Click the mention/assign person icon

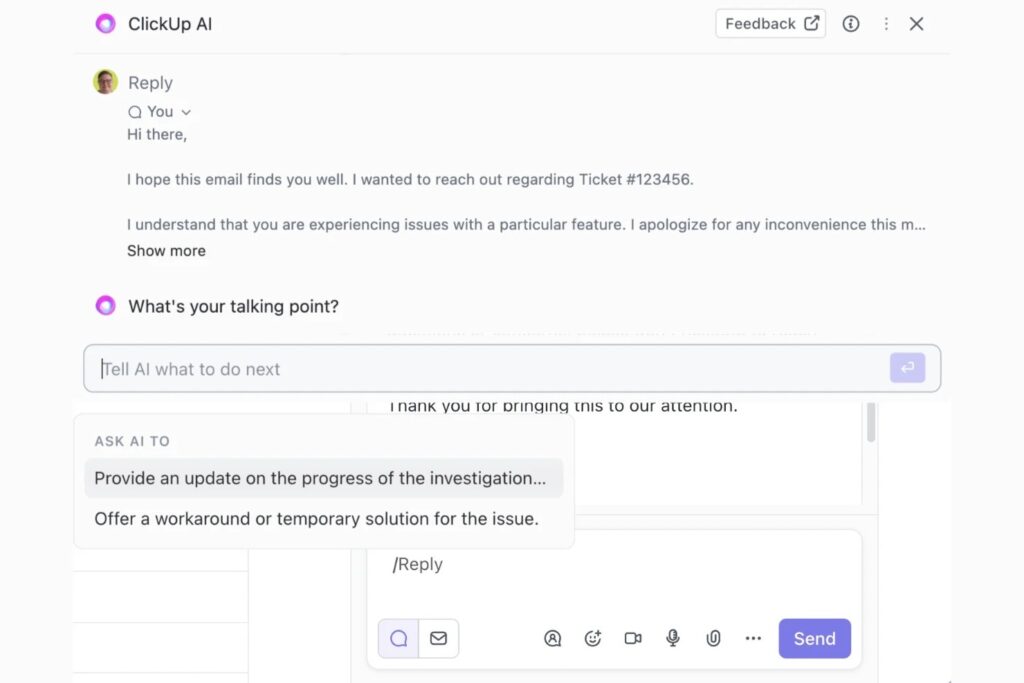553,638
